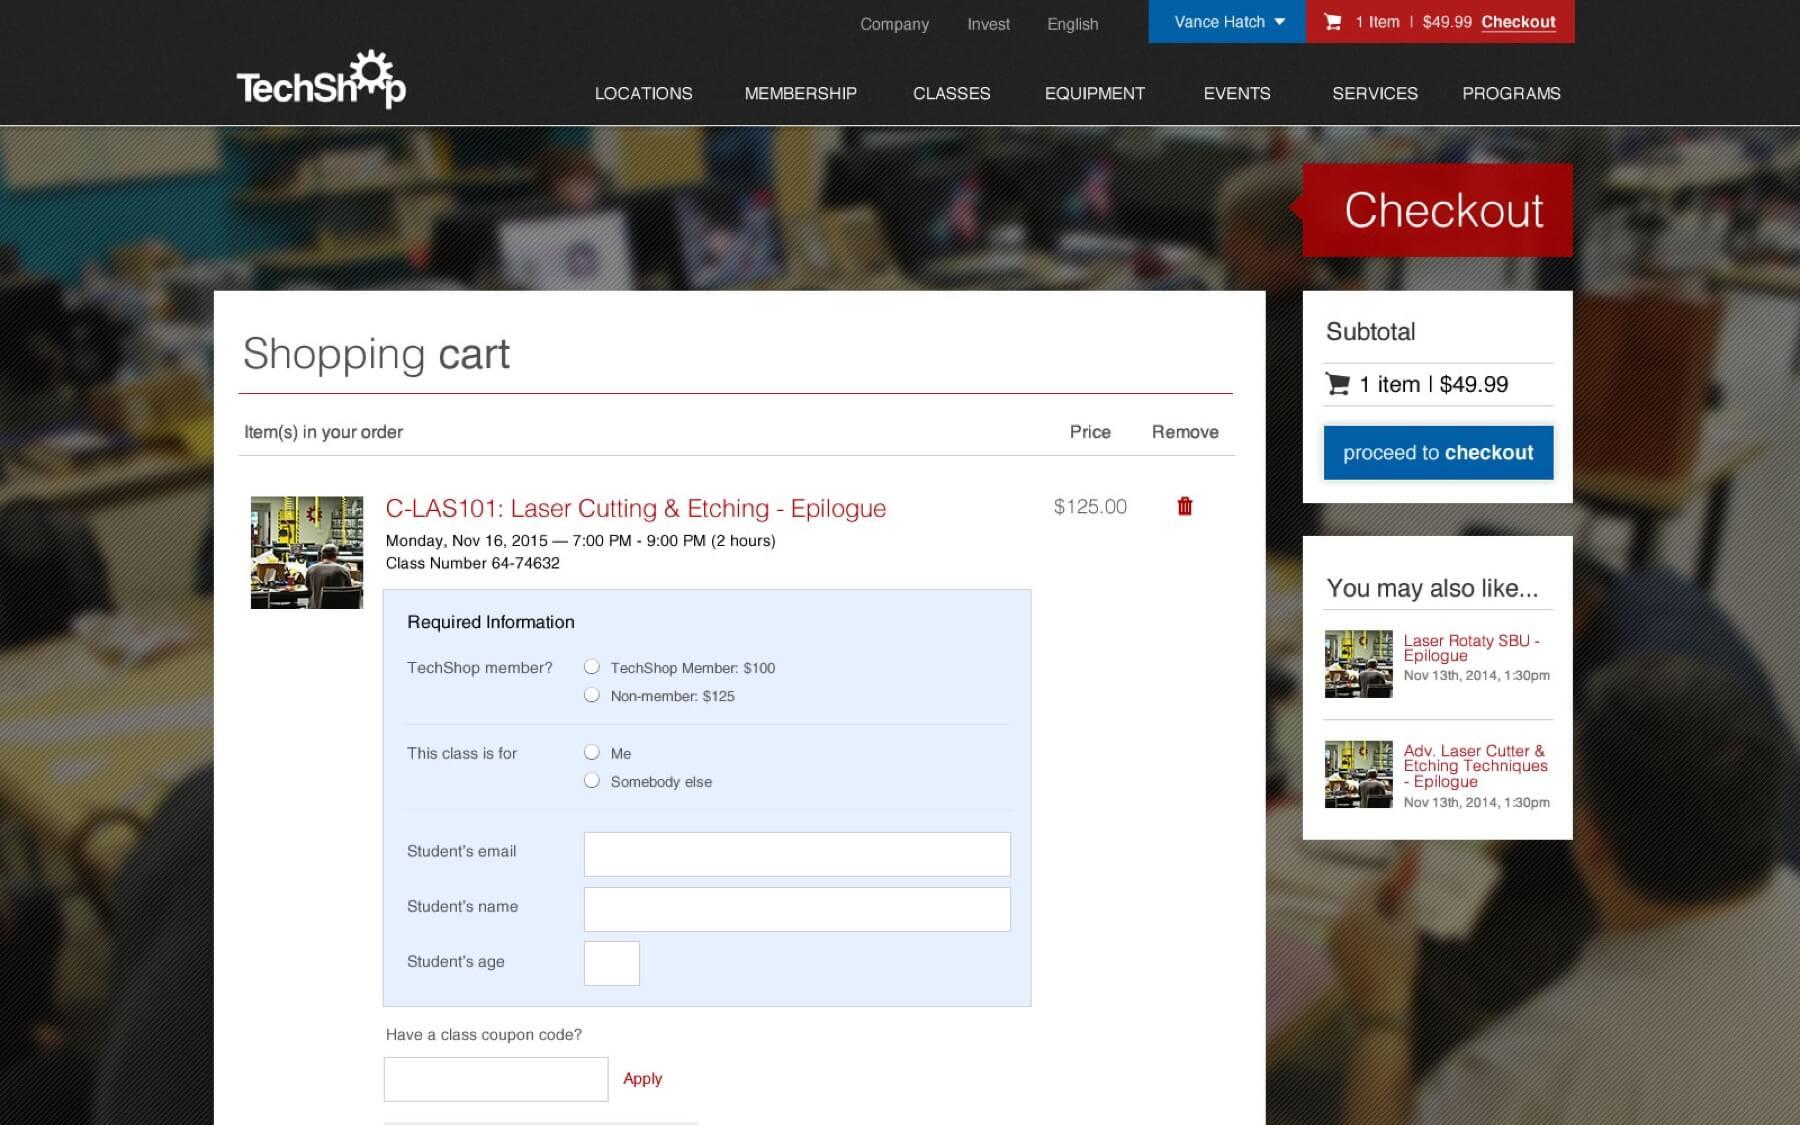Click the $125.00 price text
Image resolution: width=1800 pixels, height=1125 pixels.
(1090, 507)
